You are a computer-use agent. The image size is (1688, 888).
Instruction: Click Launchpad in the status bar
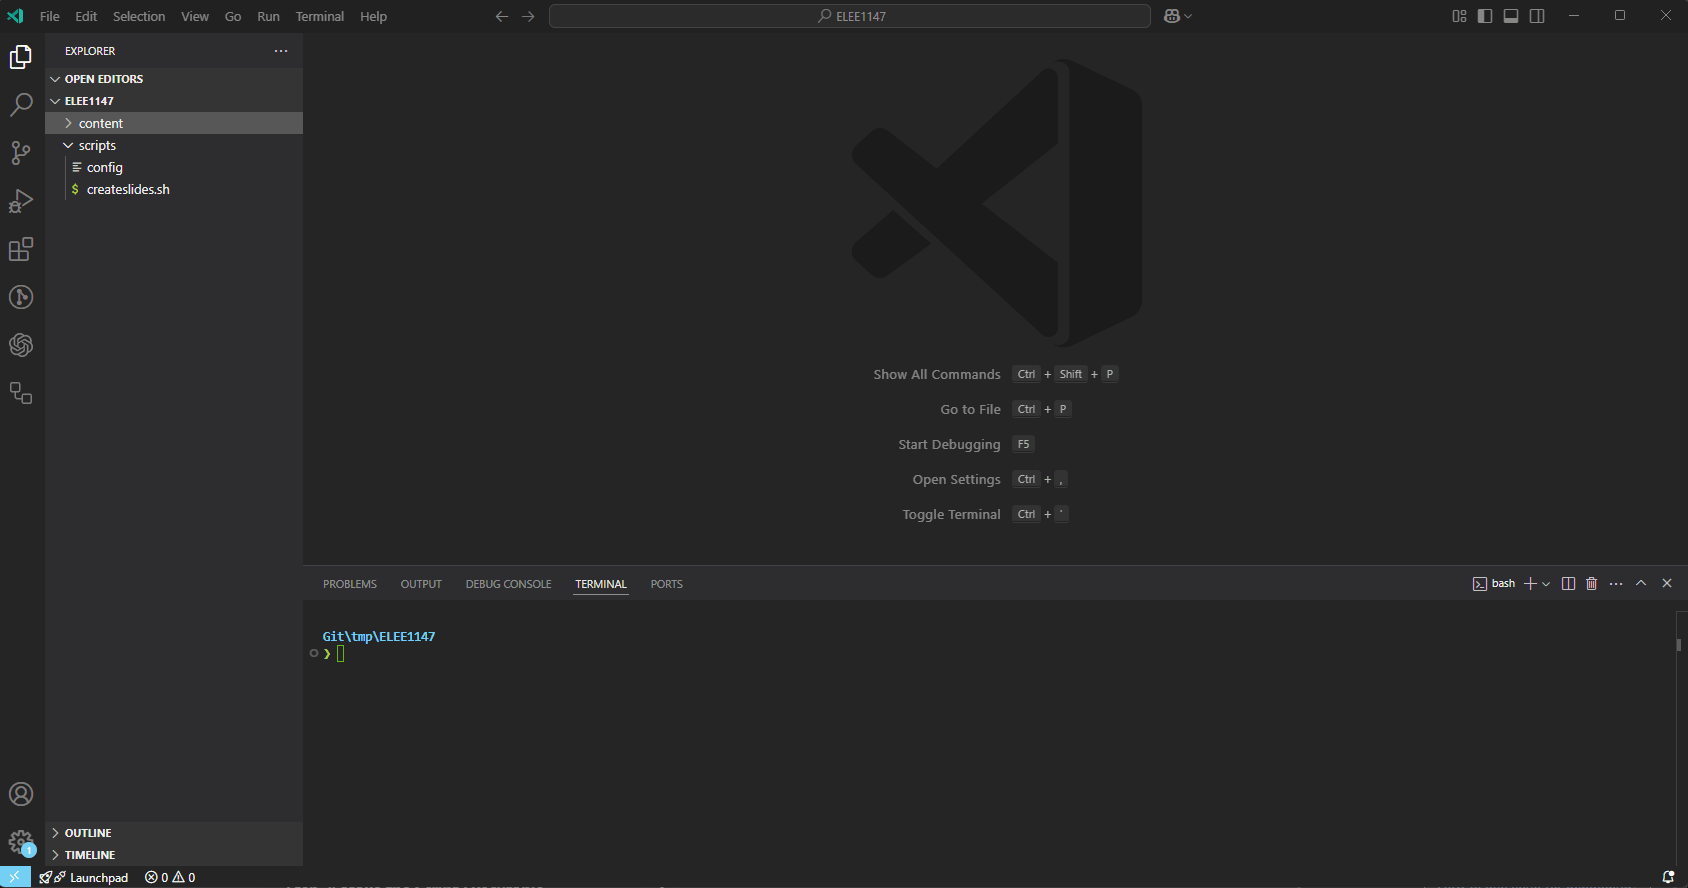point(98,878)
